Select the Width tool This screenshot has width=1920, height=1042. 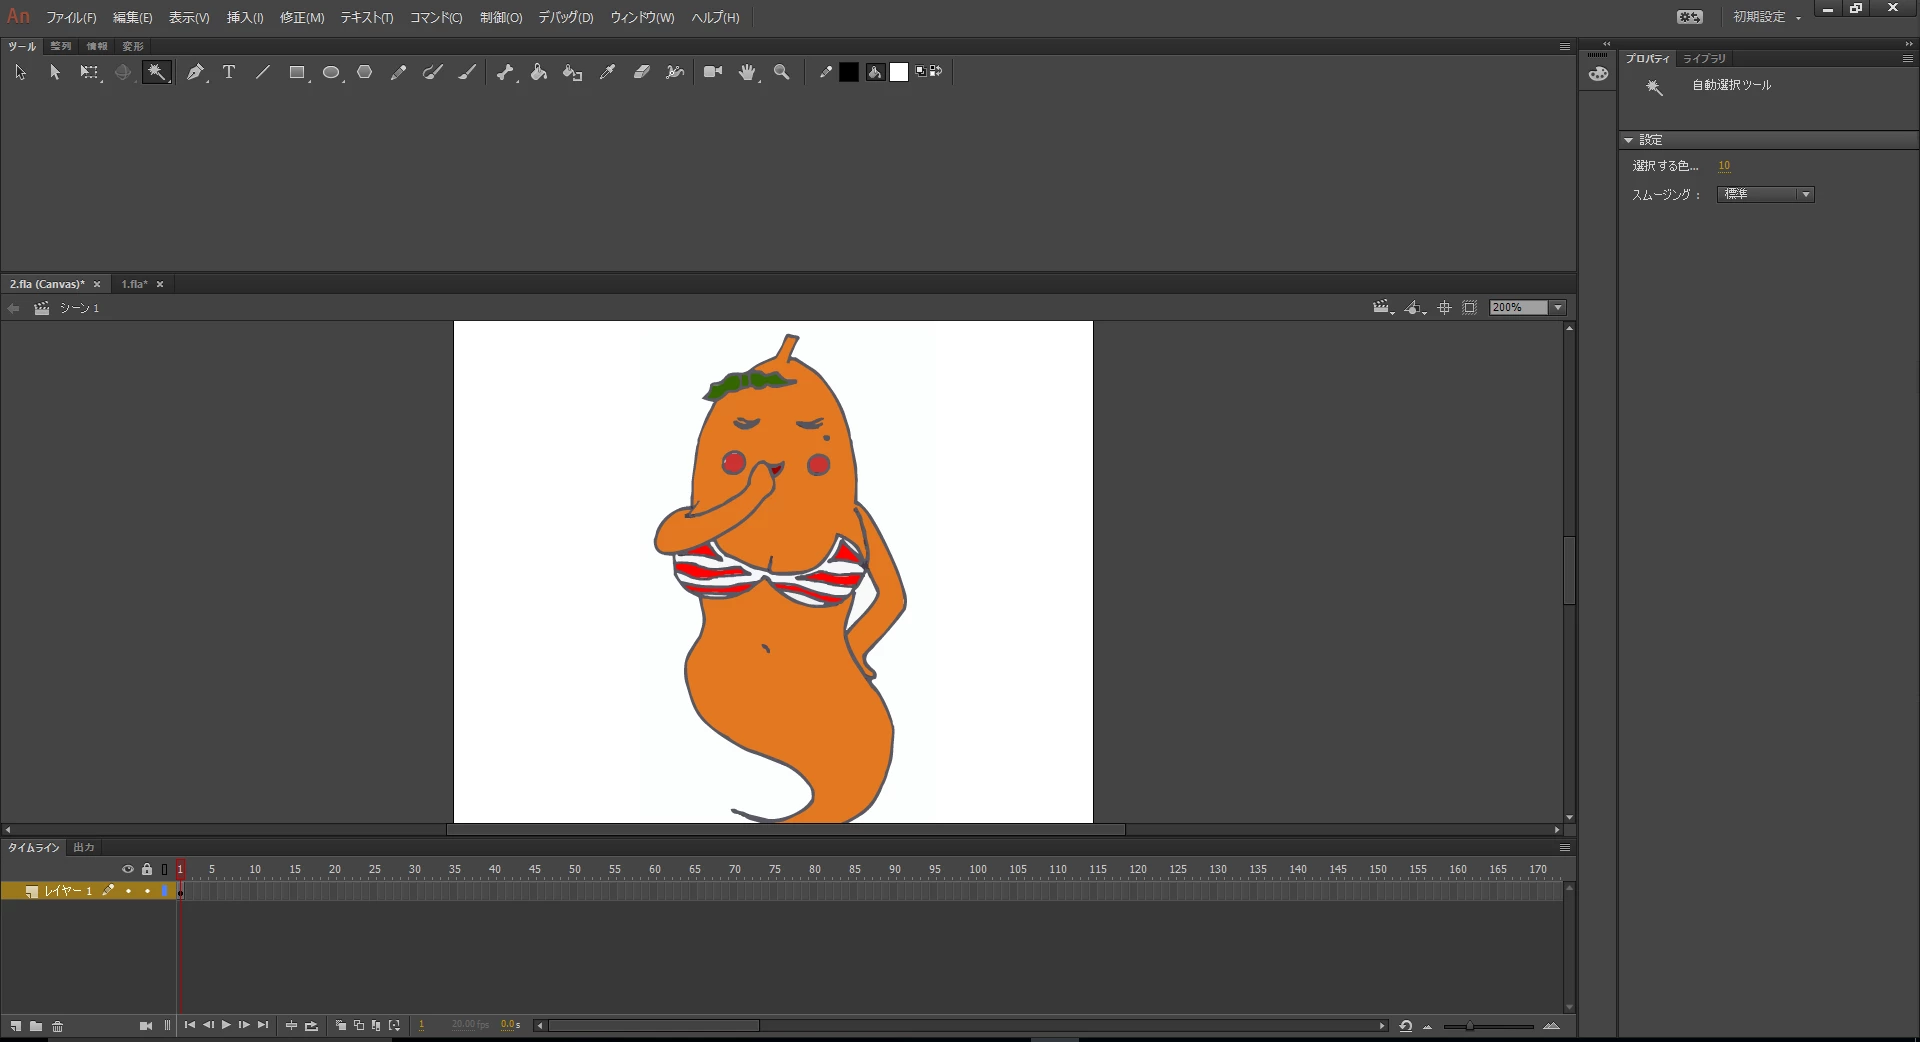675,72
